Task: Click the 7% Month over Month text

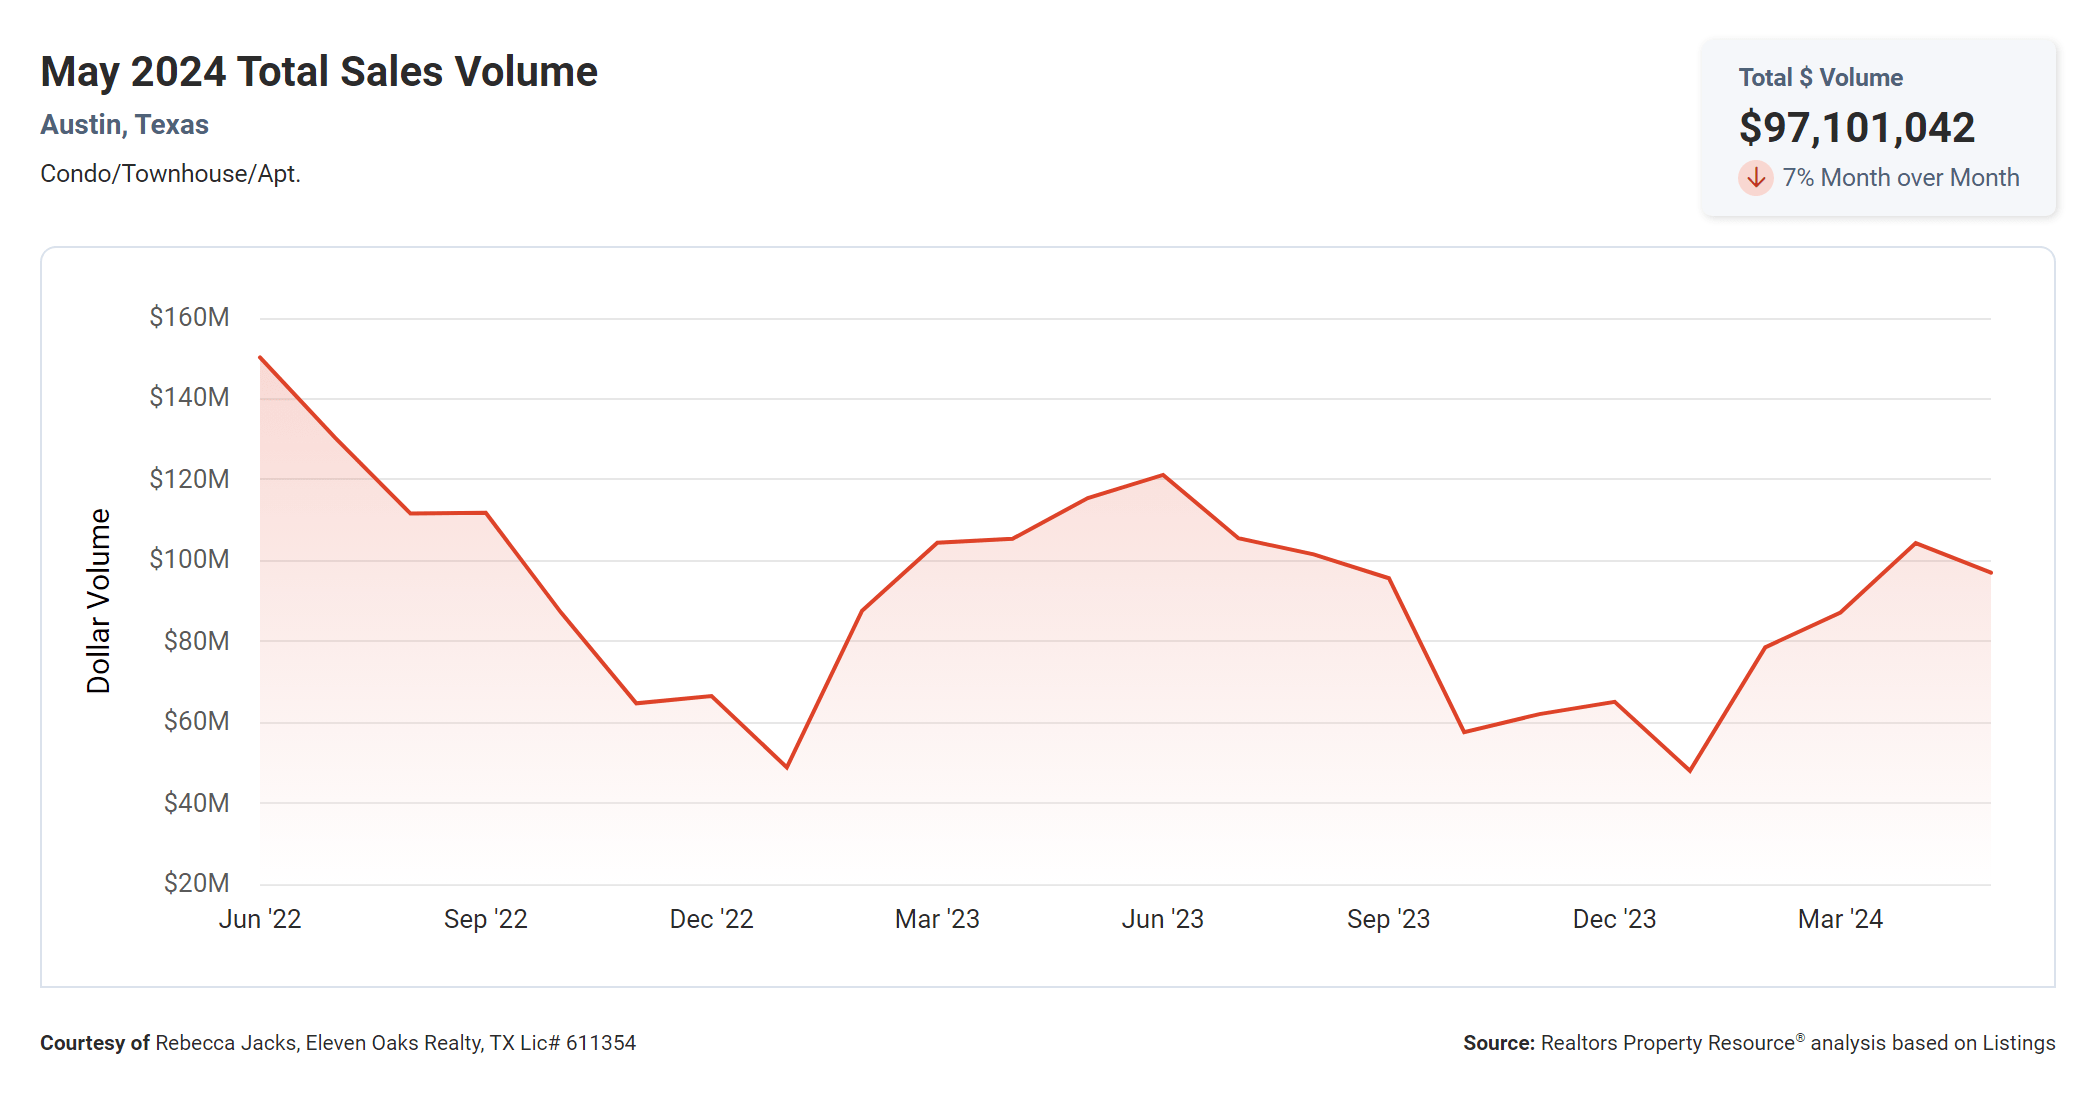Action: tap(1900, 178)
